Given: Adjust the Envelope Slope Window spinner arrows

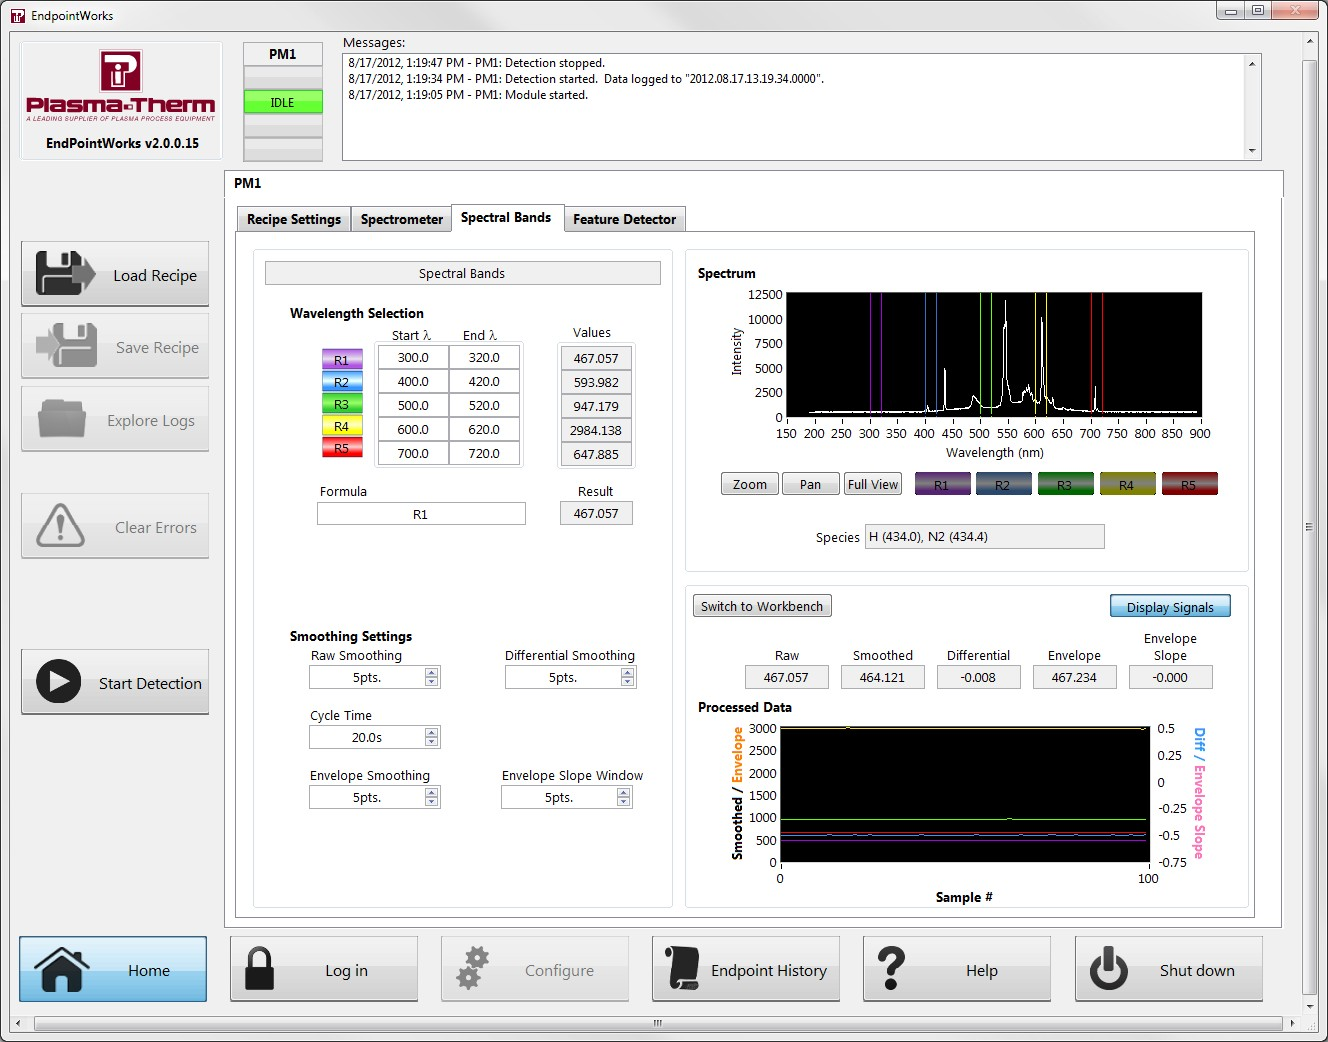Looking at the screenshot, I should [623, 797].
